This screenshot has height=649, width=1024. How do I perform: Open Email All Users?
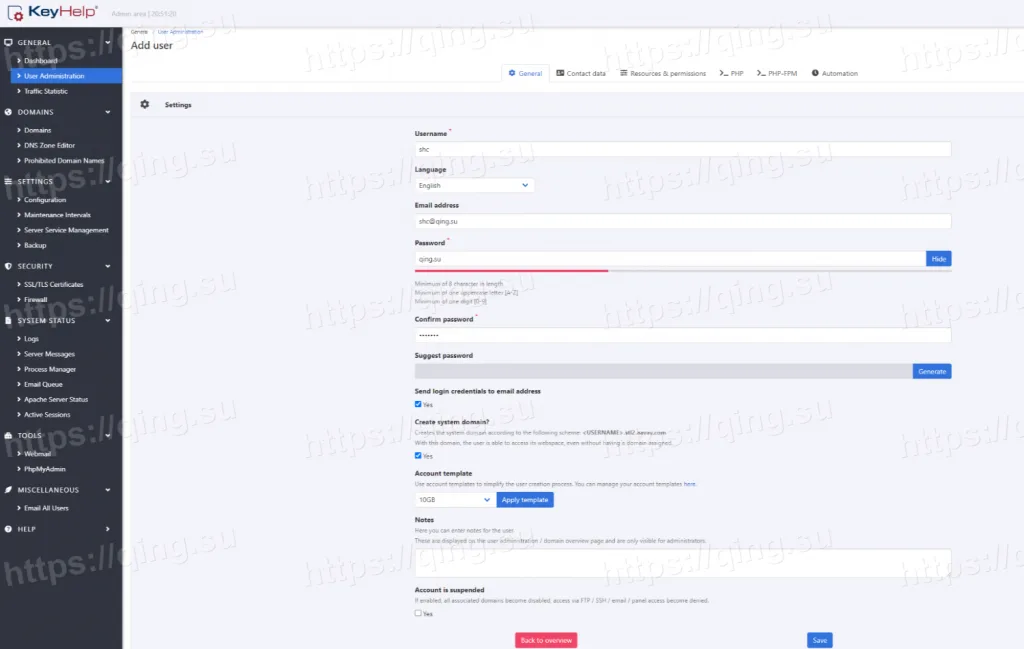(x=46, y=508)
